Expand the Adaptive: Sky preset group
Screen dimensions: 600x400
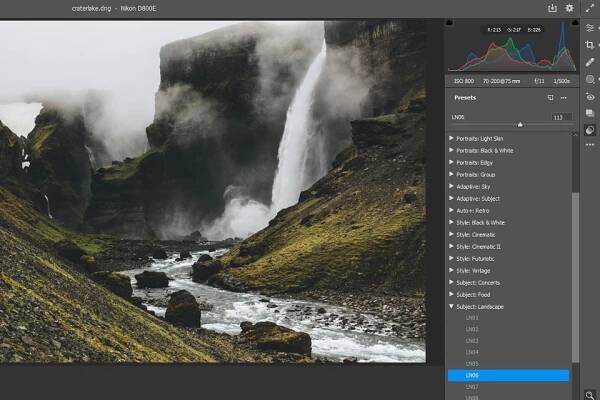coord(451,185)
